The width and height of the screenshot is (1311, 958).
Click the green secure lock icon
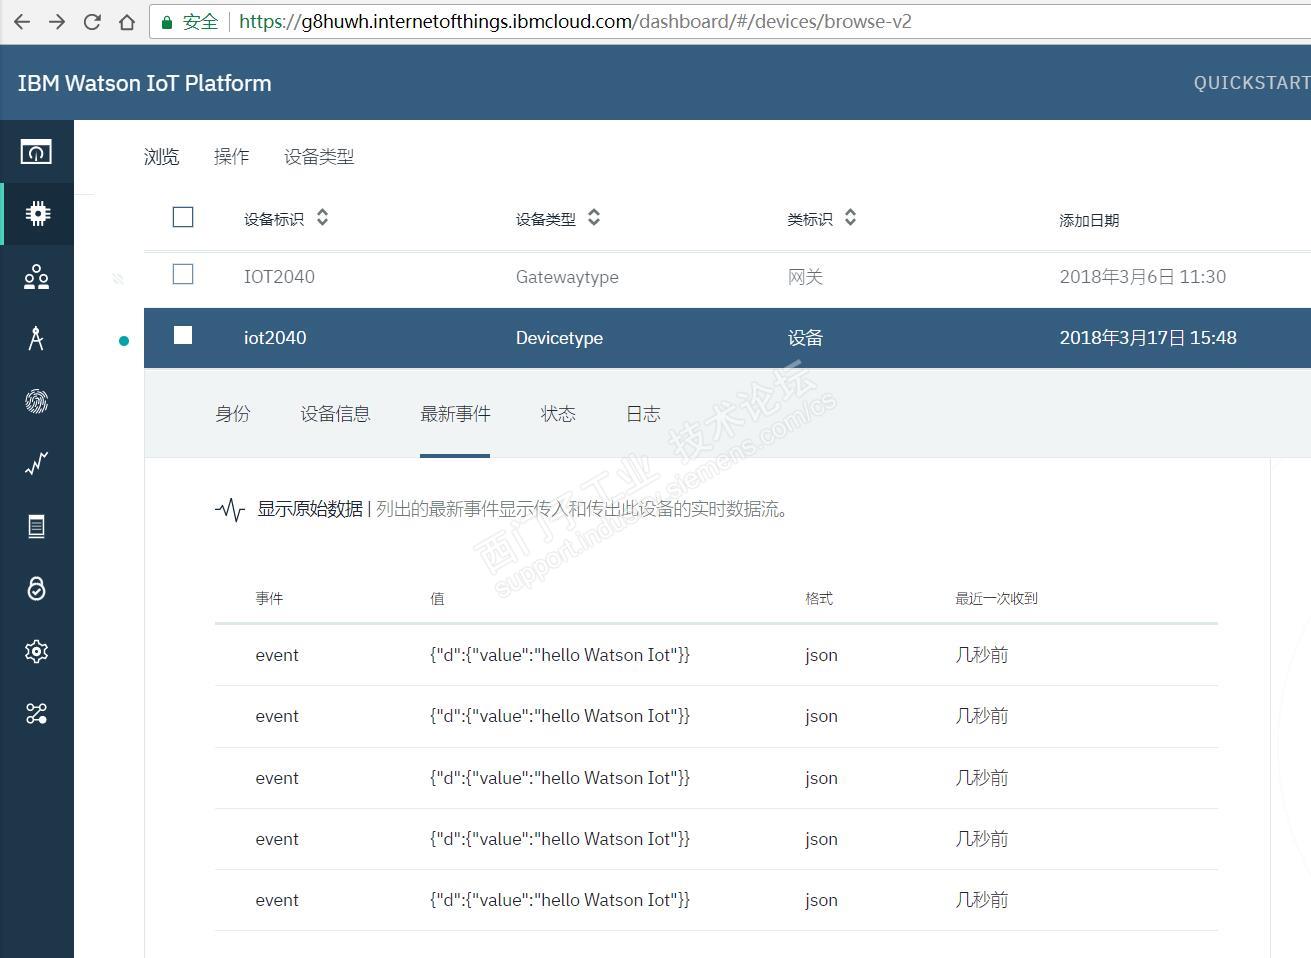coord(167,22)
